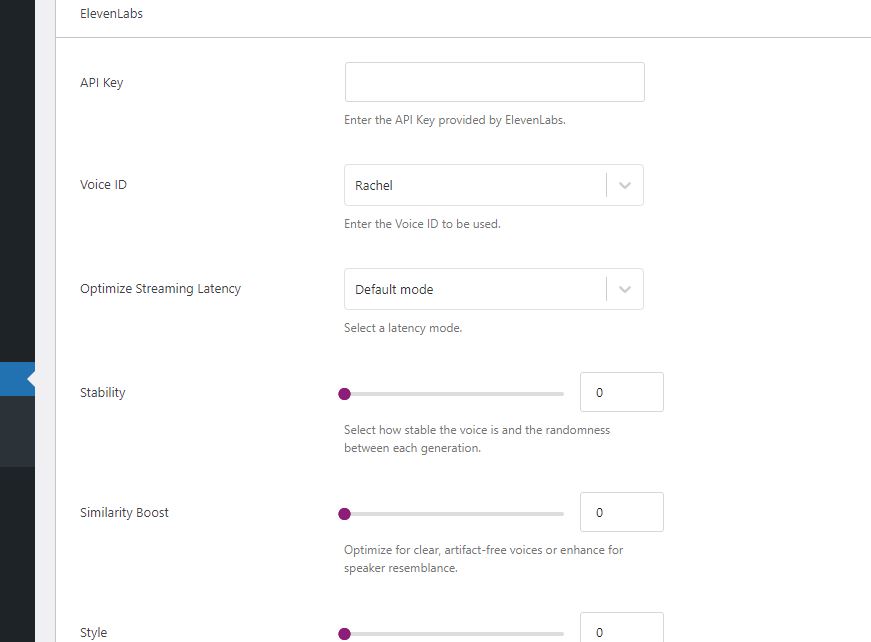Click the ElevenLabs section heading
This screenshot has height=642, width=871.
[x=111, y=13]
